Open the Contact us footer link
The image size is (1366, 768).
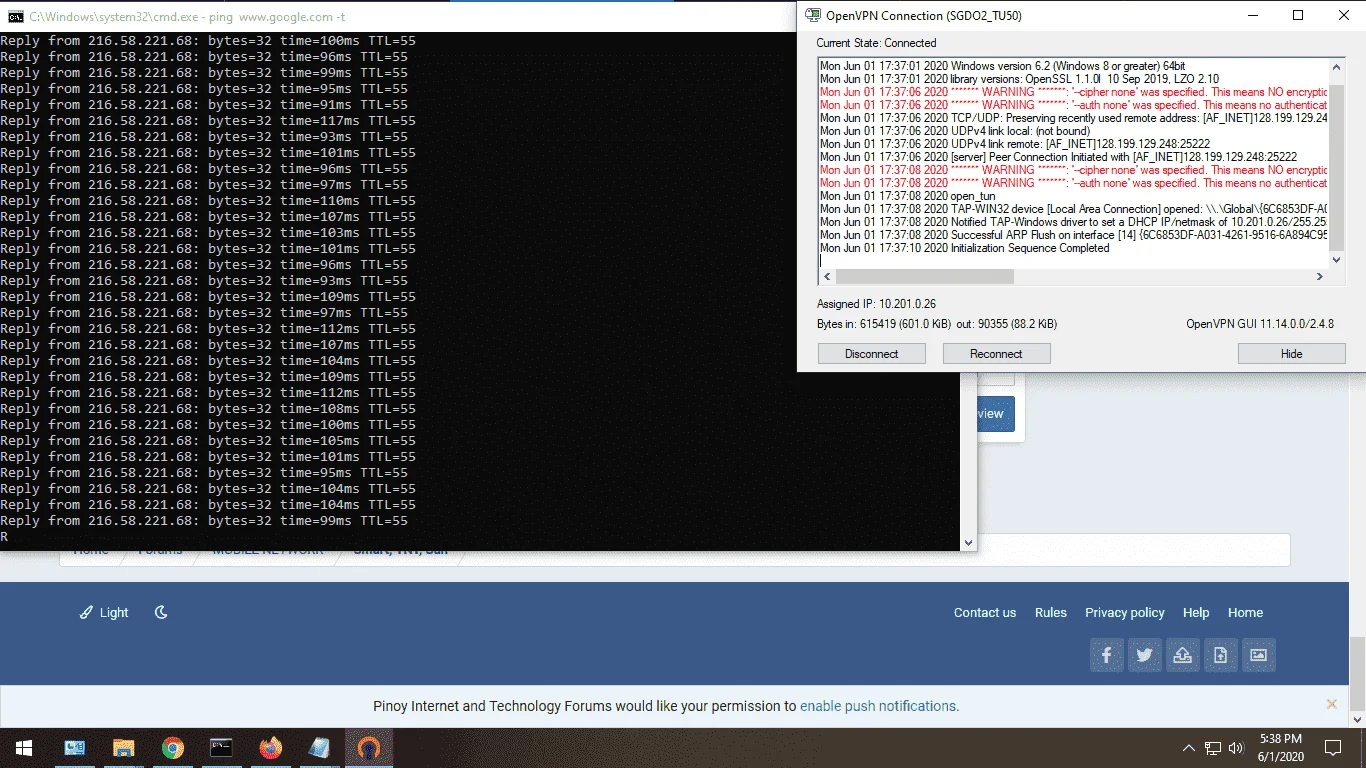click(985, 612)
